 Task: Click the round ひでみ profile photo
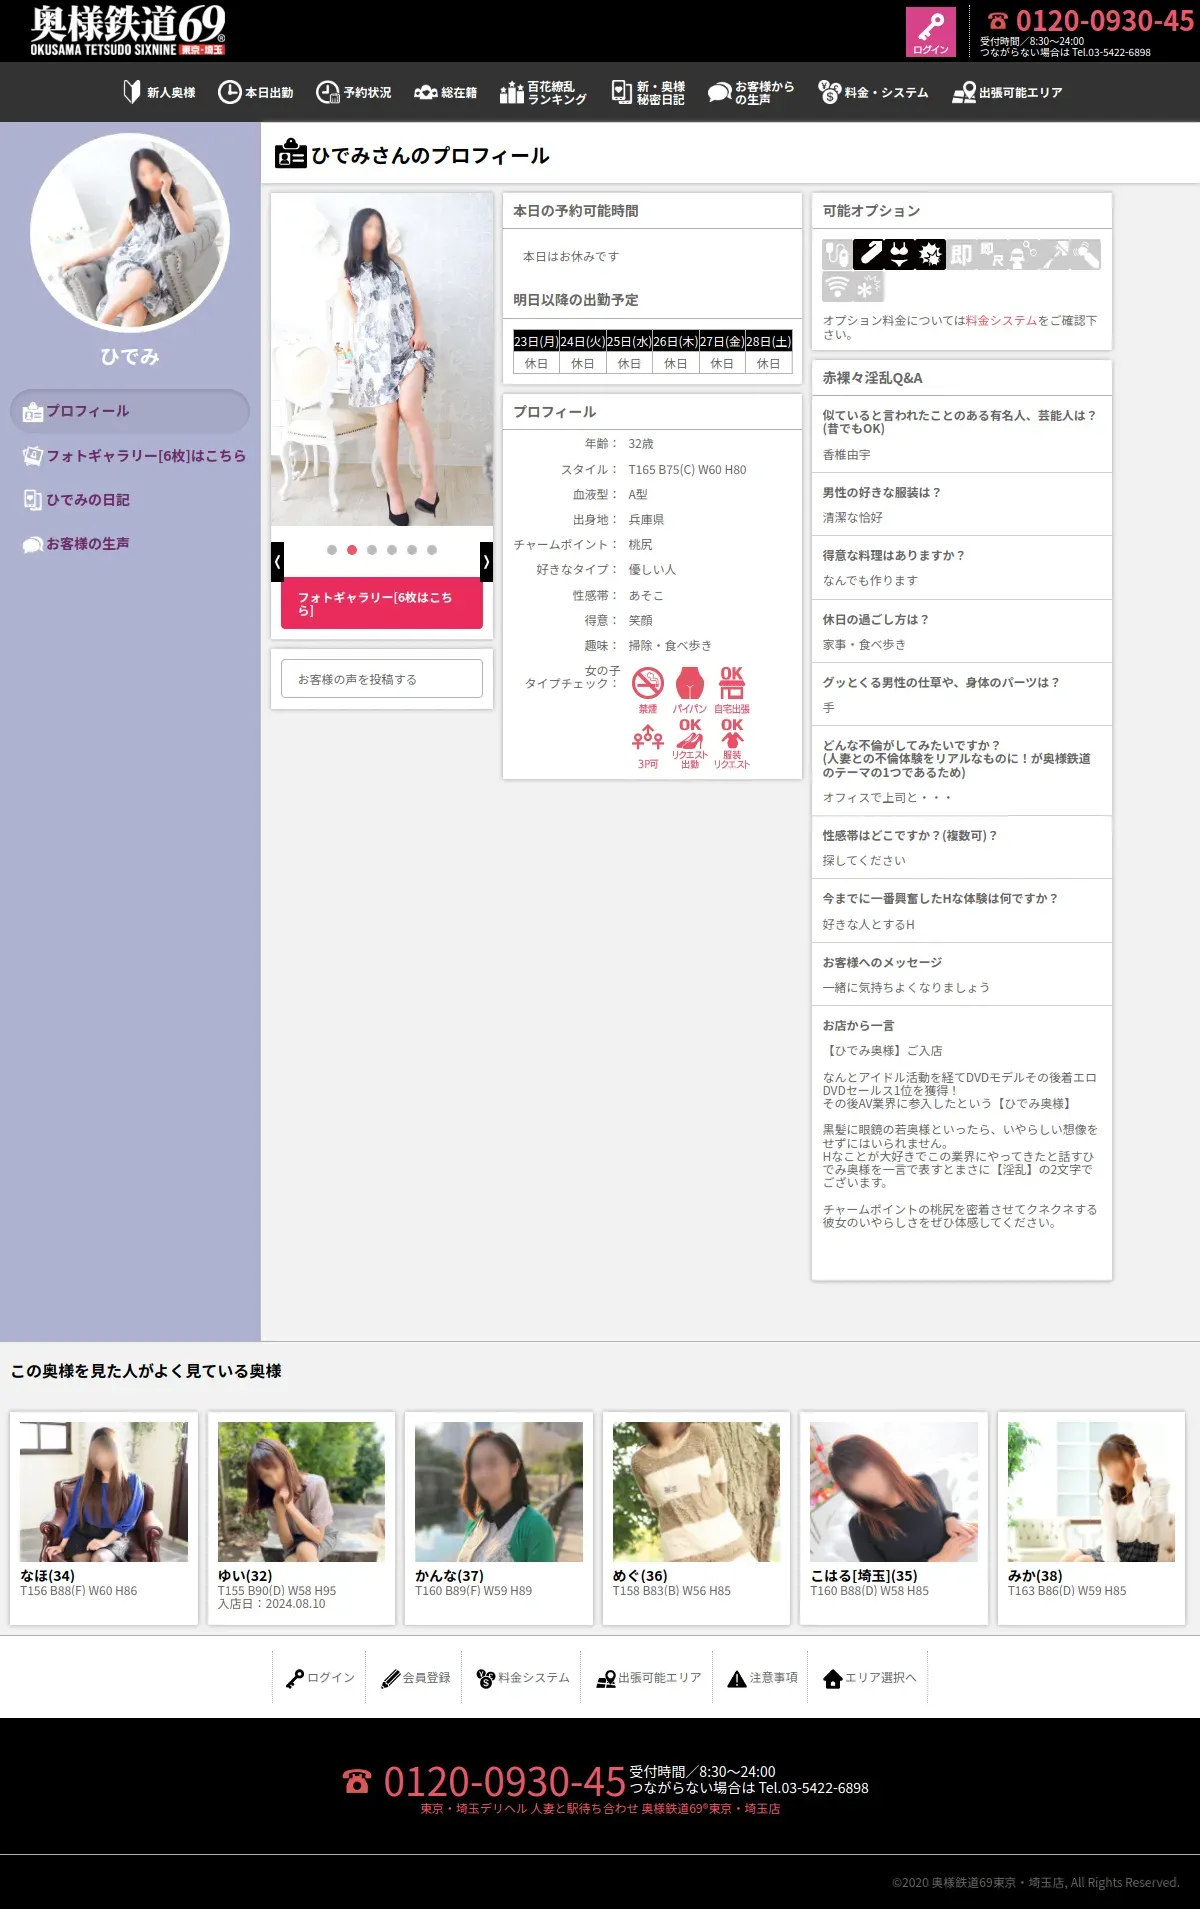[130, 232]
